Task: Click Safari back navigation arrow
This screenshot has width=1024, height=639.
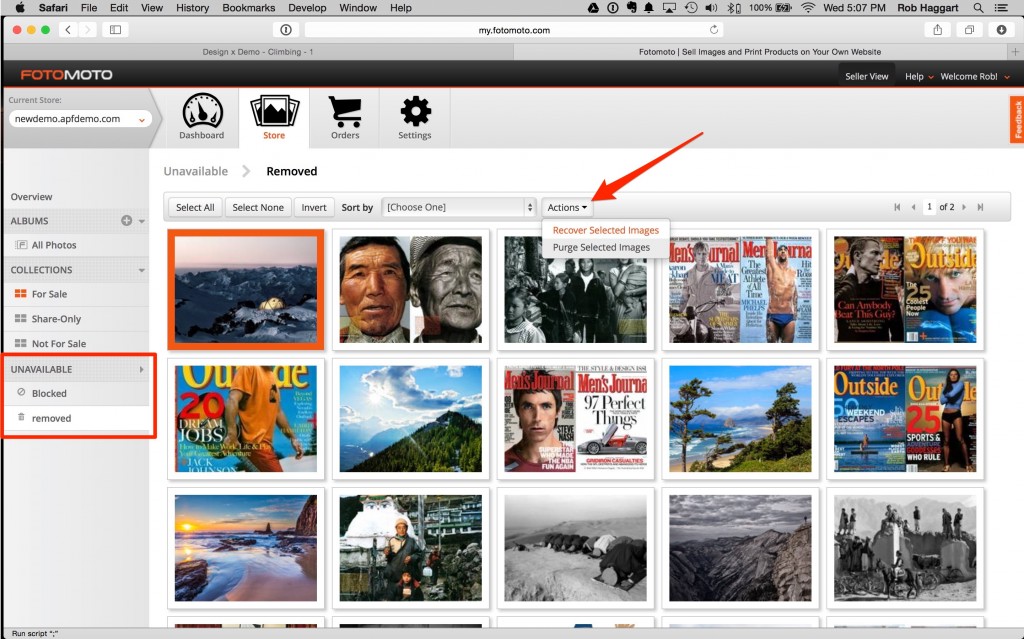Action: coord(68,29)
